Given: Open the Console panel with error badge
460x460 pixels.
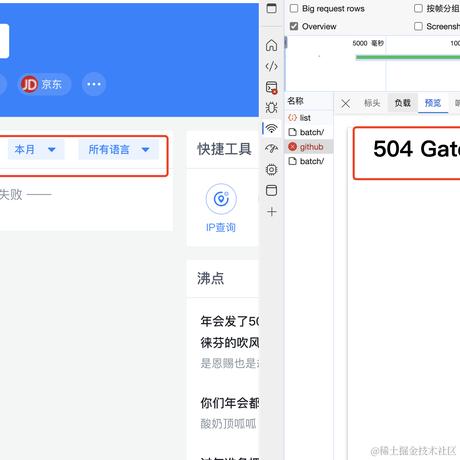Looking at the screenshot, I should (x=271, y=87).
